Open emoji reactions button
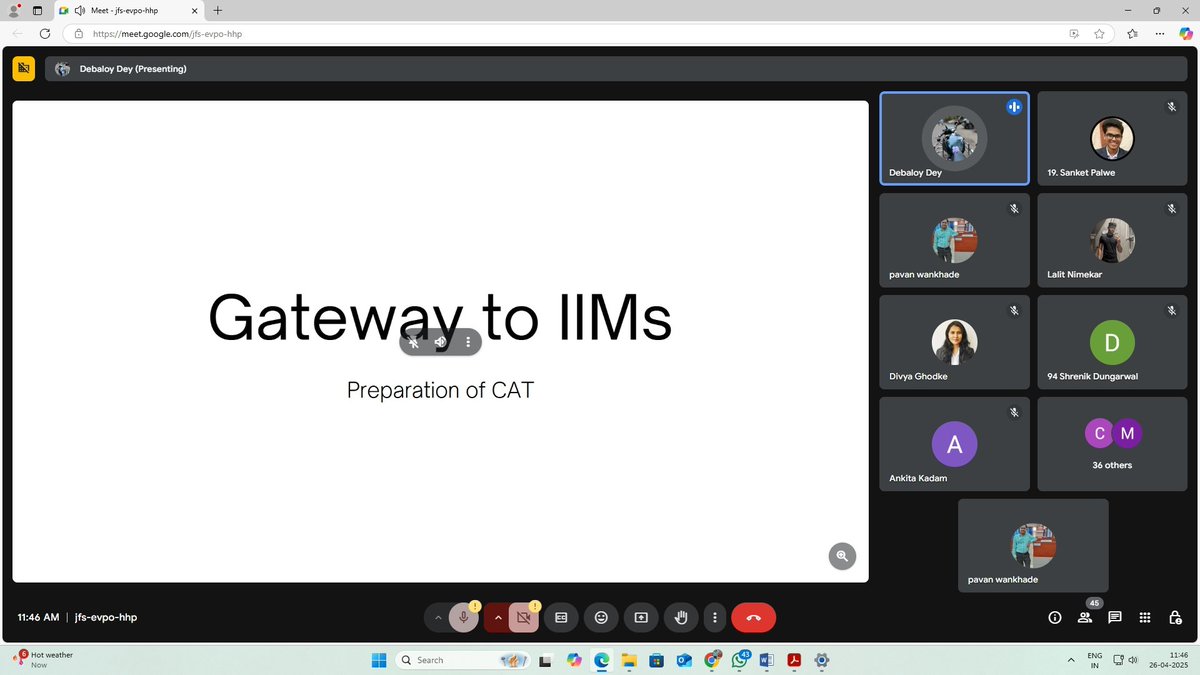1200x675 pixels. pyautogui.click(x=601, y=618)
